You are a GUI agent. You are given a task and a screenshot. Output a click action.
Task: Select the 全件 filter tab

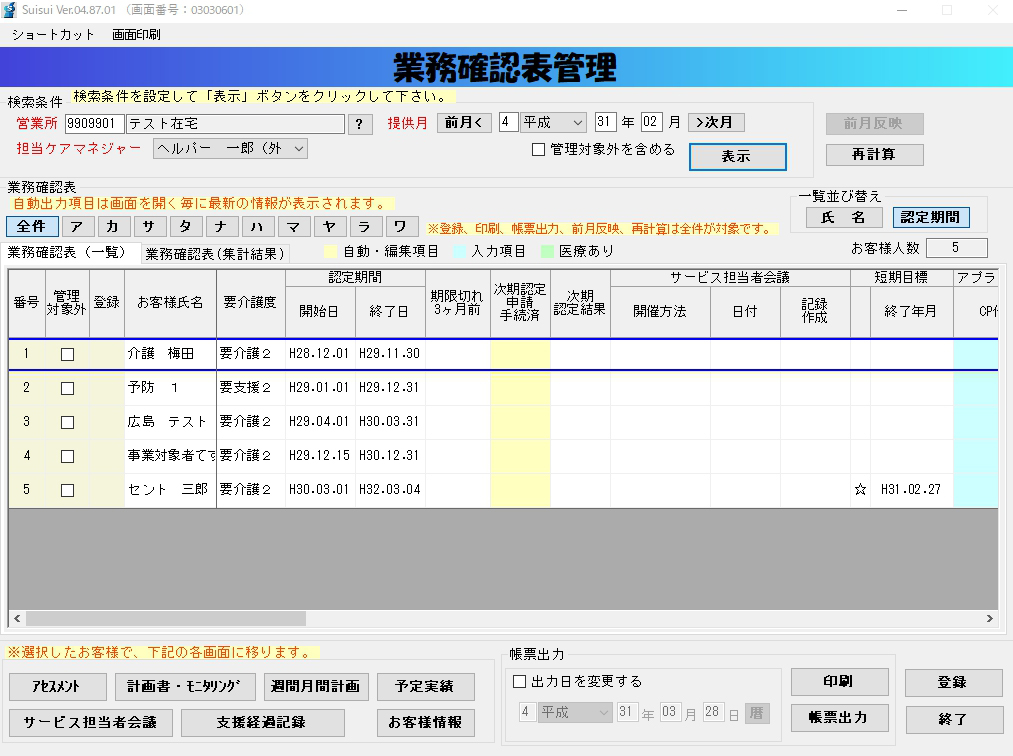click(32, 227)
